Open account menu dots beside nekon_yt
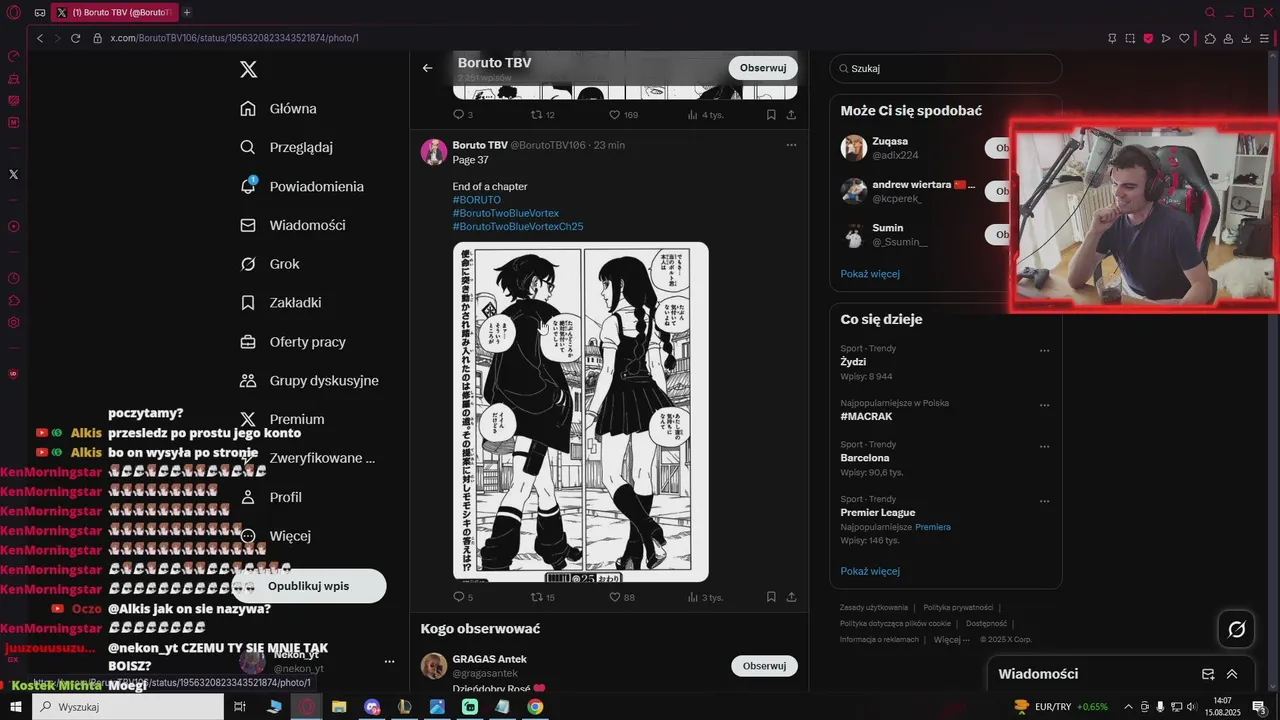Screen dimensions: 1280x720 pyautogui.click(x=389, y=662)
